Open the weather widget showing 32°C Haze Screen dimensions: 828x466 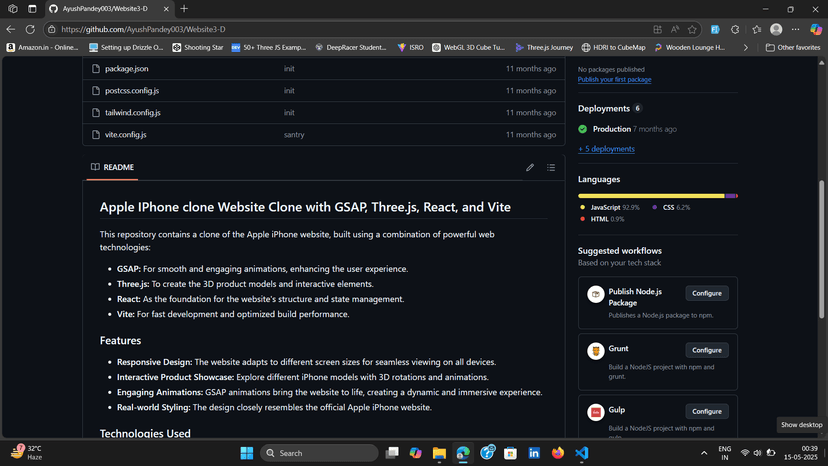(x=26, y=453)
